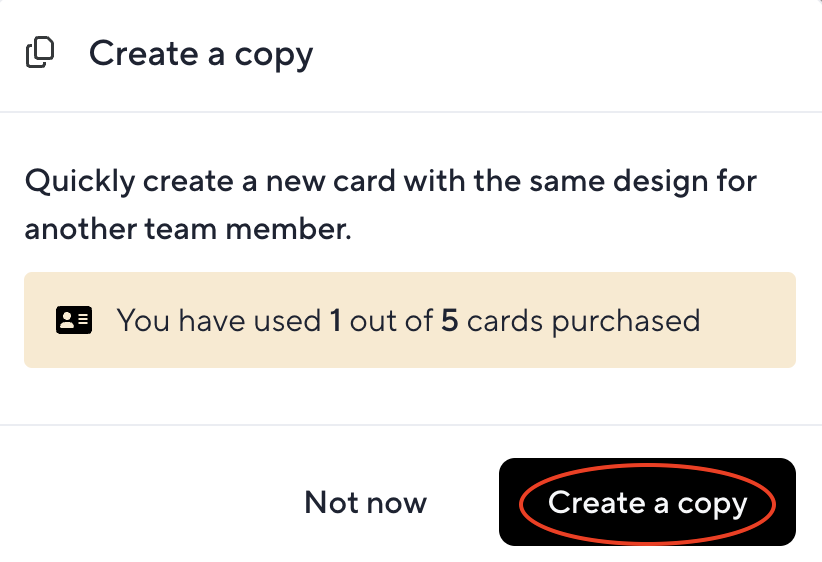Image resolution: width=822 pixels, height=562 pixels.
Task: Click the You have used text
Action: coord(219,320)
